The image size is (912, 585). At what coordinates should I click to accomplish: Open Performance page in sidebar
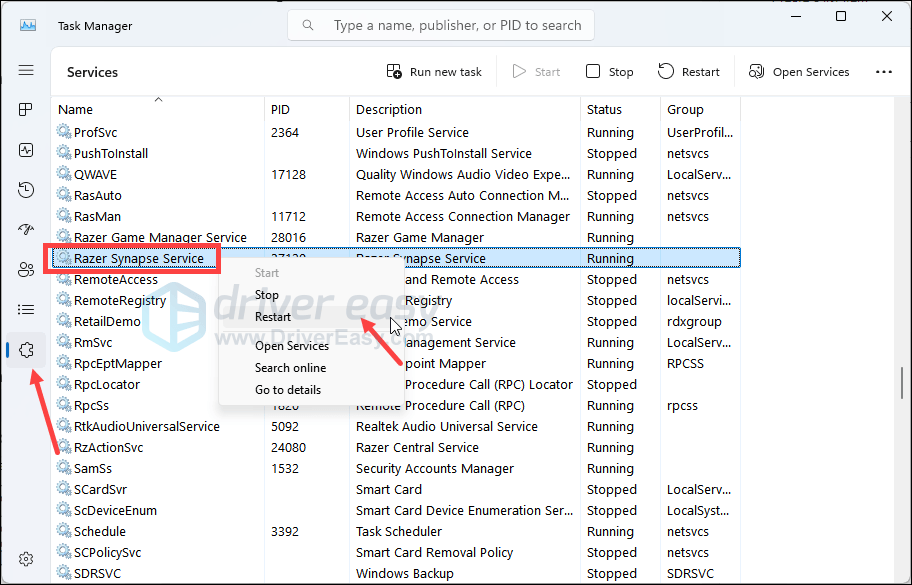tap(26, 150)
